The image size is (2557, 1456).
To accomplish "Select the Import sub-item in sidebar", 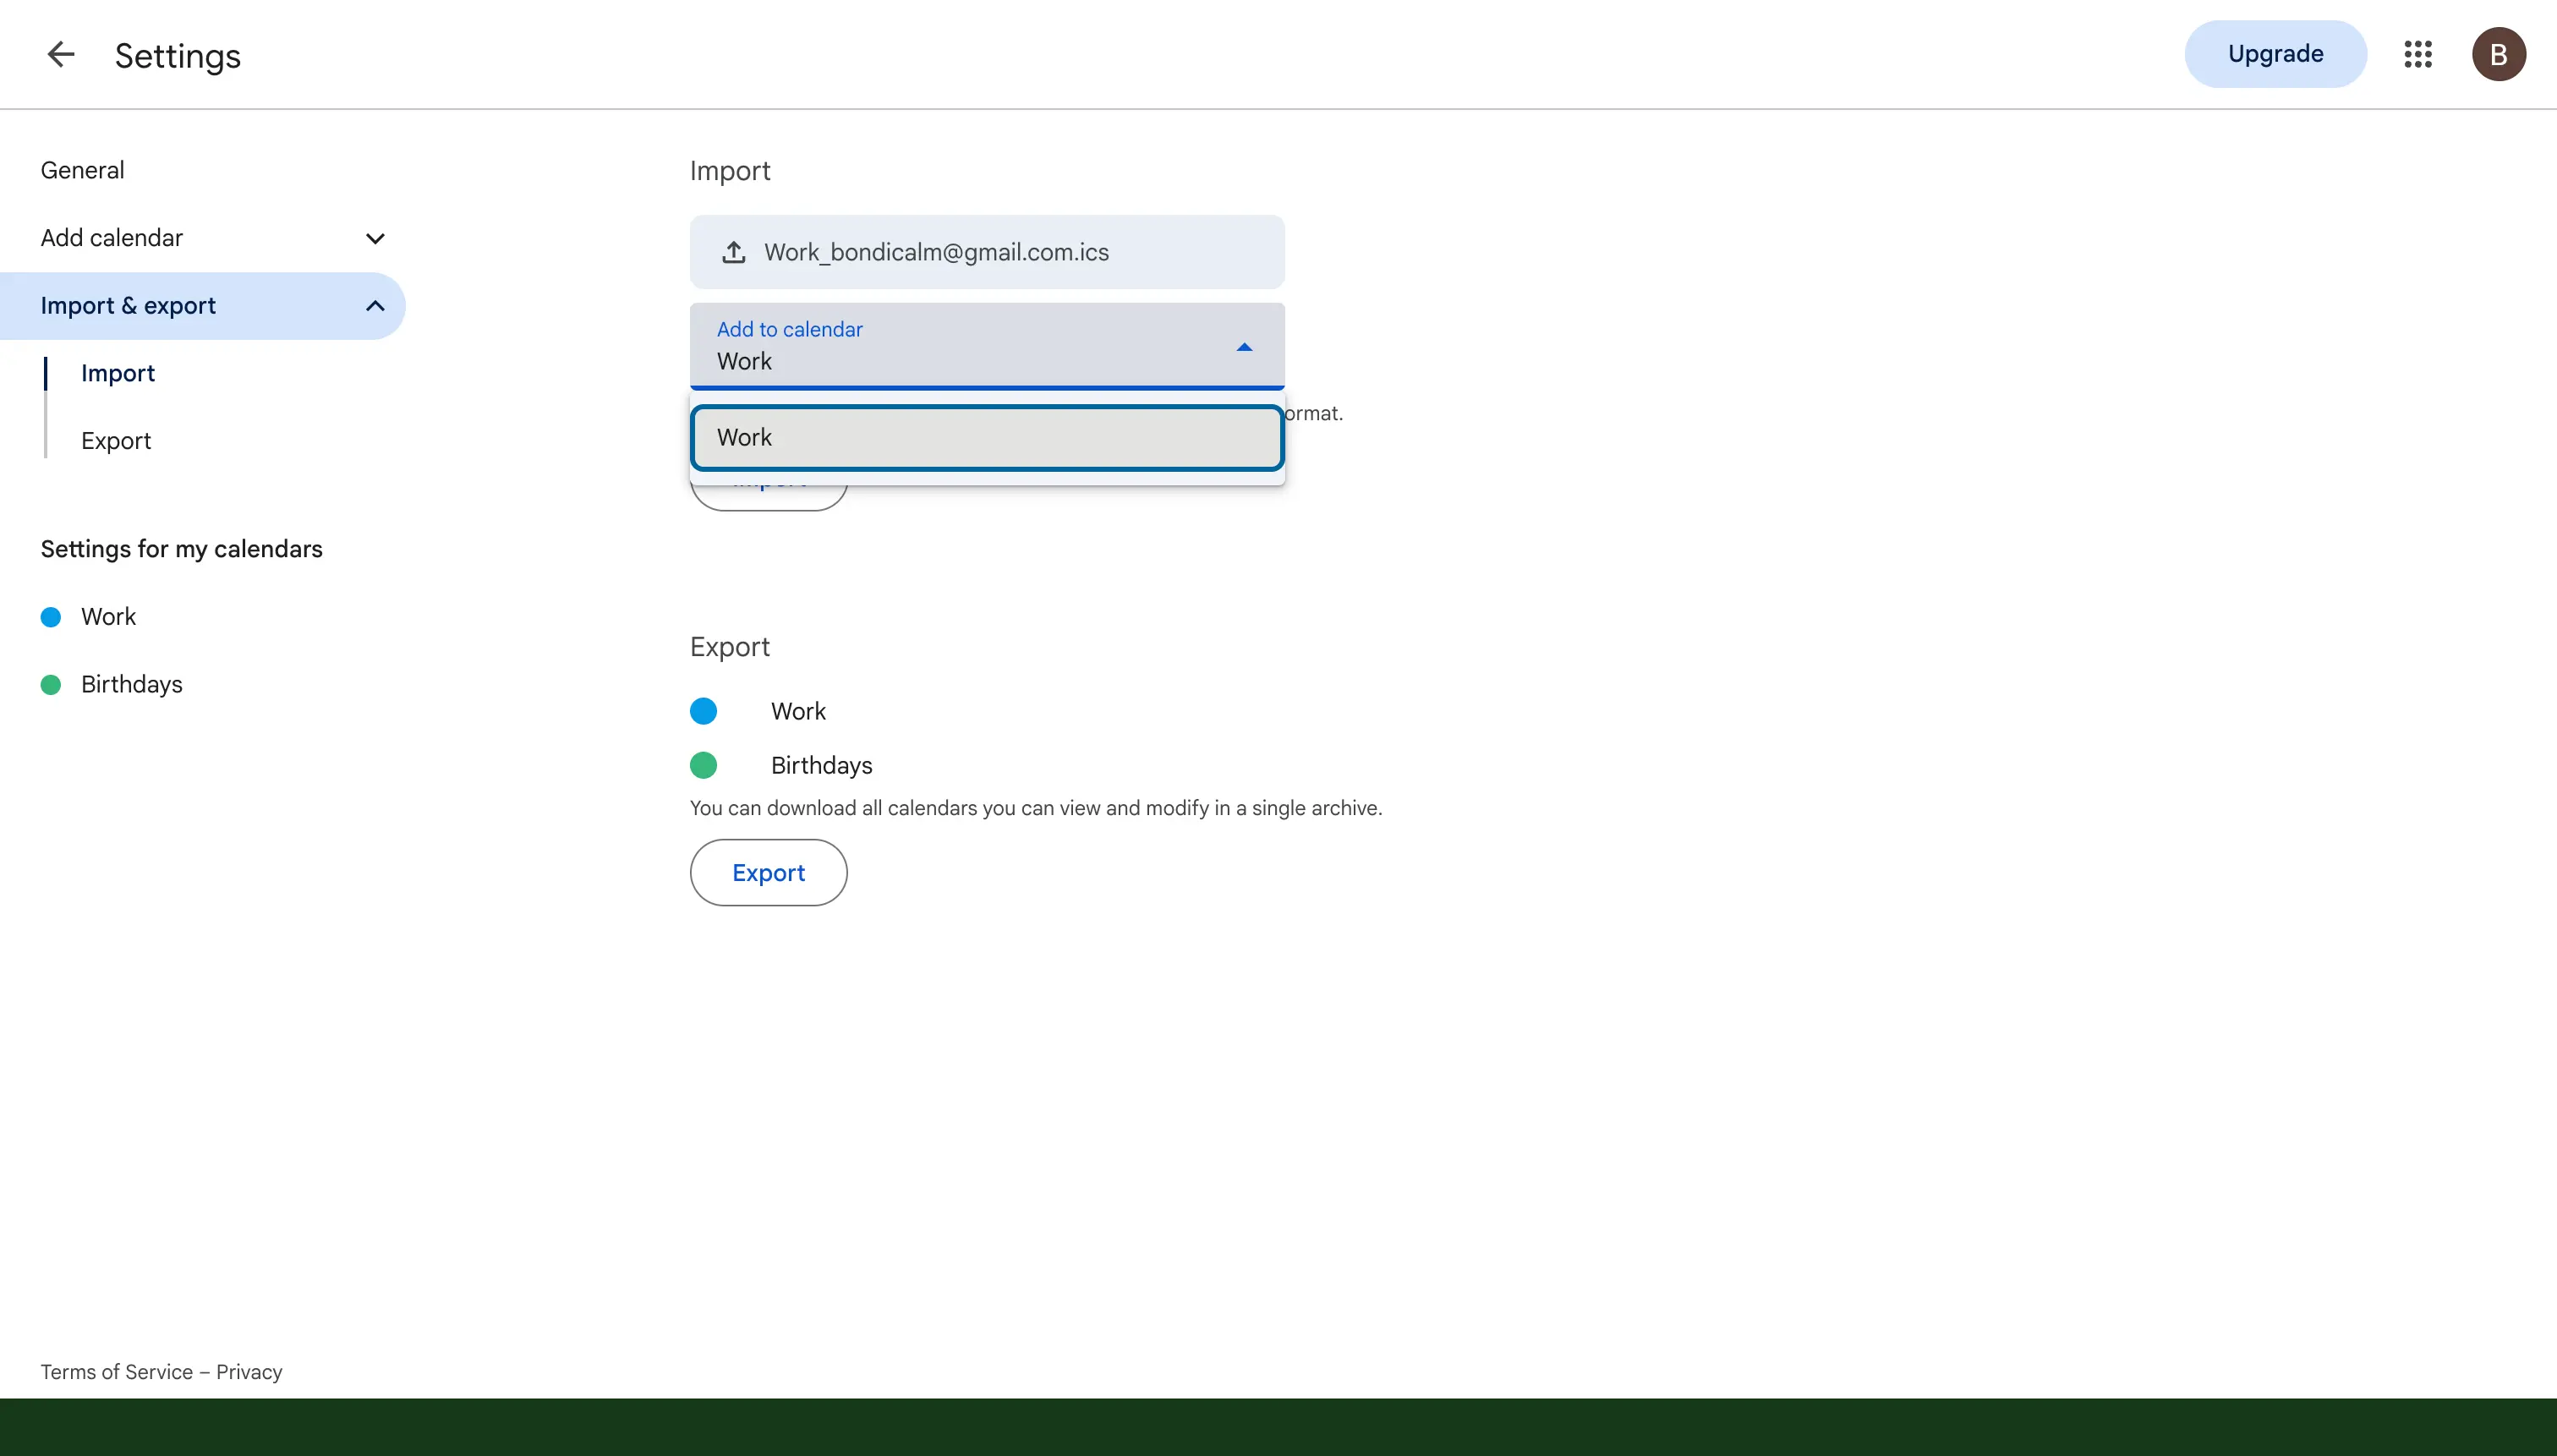I will tap(118, 373).
